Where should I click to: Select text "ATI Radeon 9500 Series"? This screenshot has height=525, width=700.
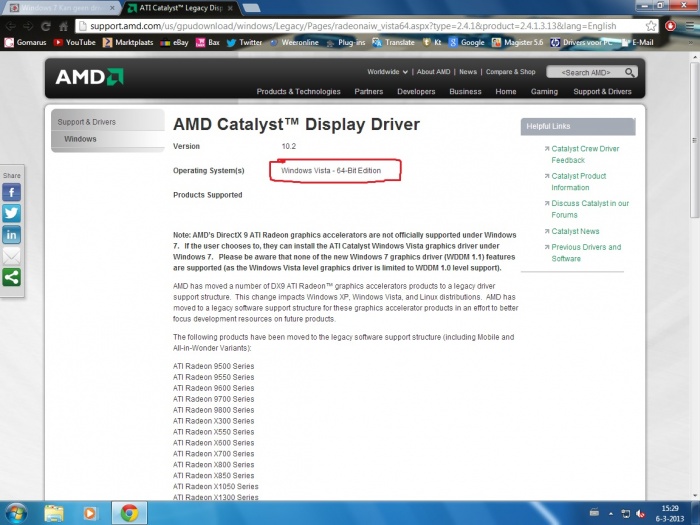(x=213, y=366)
